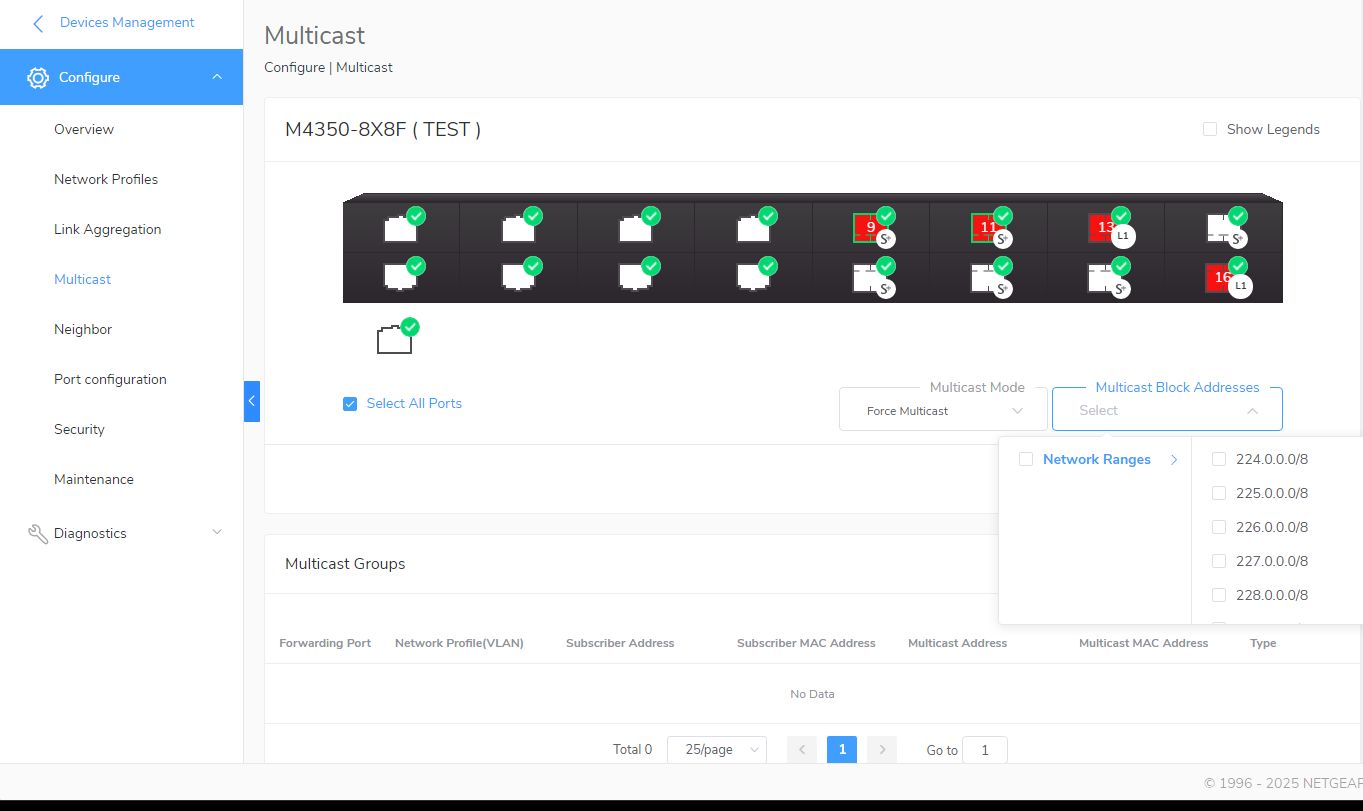Image resolution: width=1363 pixels, height=811 pixels.
Task: Check the 227.0.0.0/8 address block
Action: 1219,561
